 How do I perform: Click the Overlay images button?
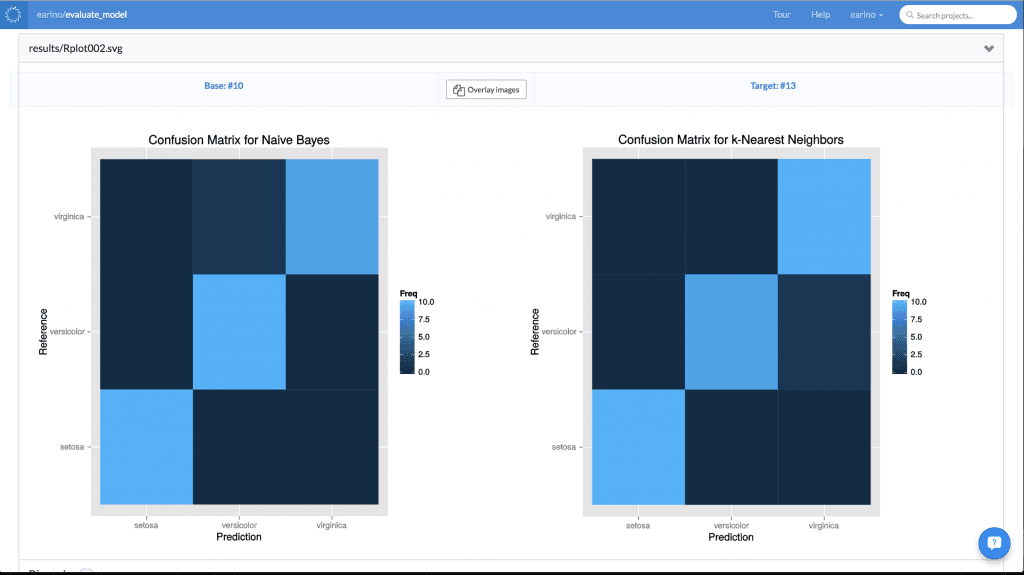pyautogui.click(x=486, y=90)
